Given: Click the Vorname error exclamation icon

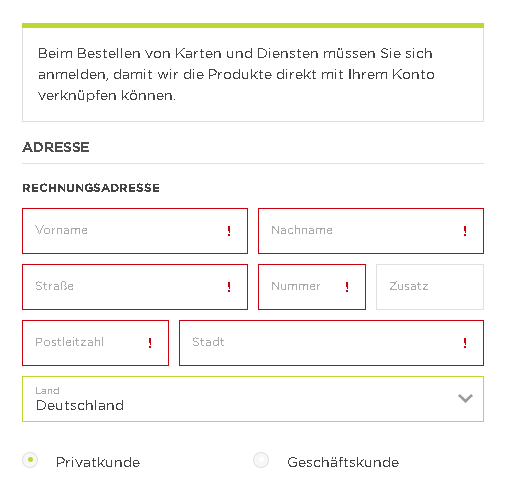Looking at the screenshot, I should (229, 231).
